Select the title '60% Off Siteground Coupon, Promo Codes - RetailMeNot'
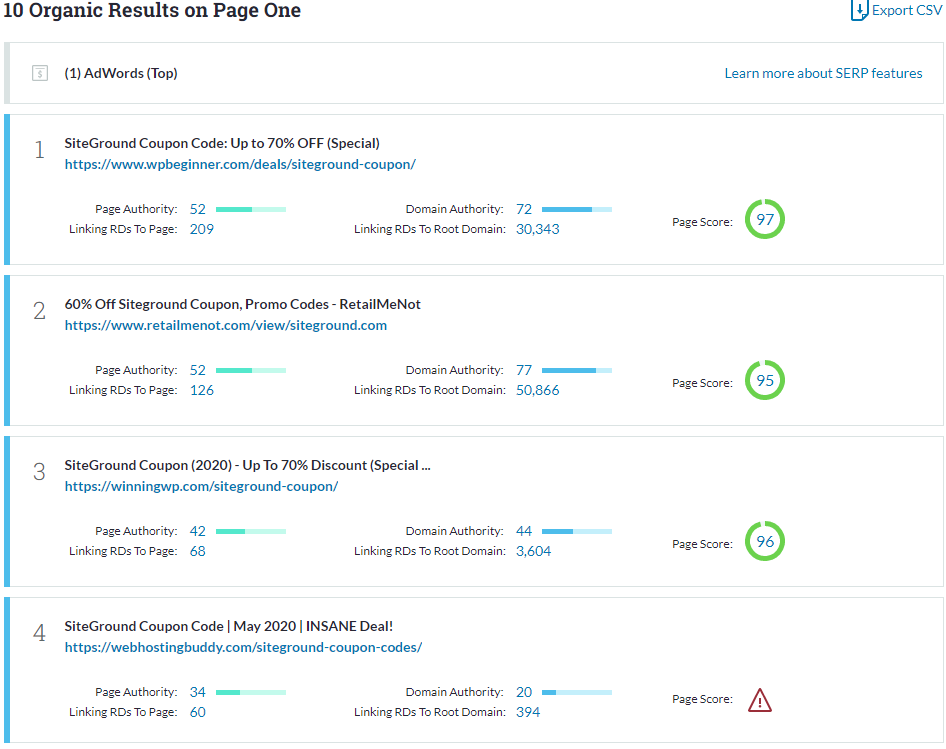946x749 pixels. pos(243,304)
